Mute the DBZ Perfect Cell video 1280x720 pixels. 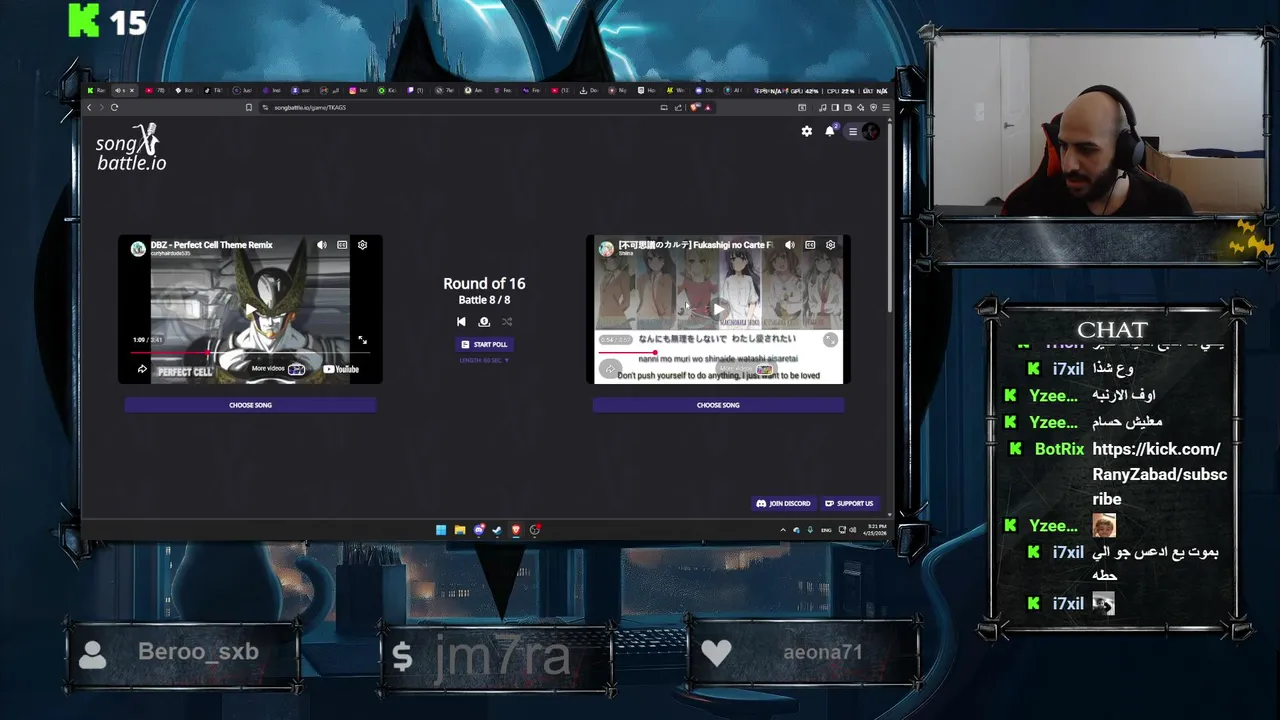[322, 245]
